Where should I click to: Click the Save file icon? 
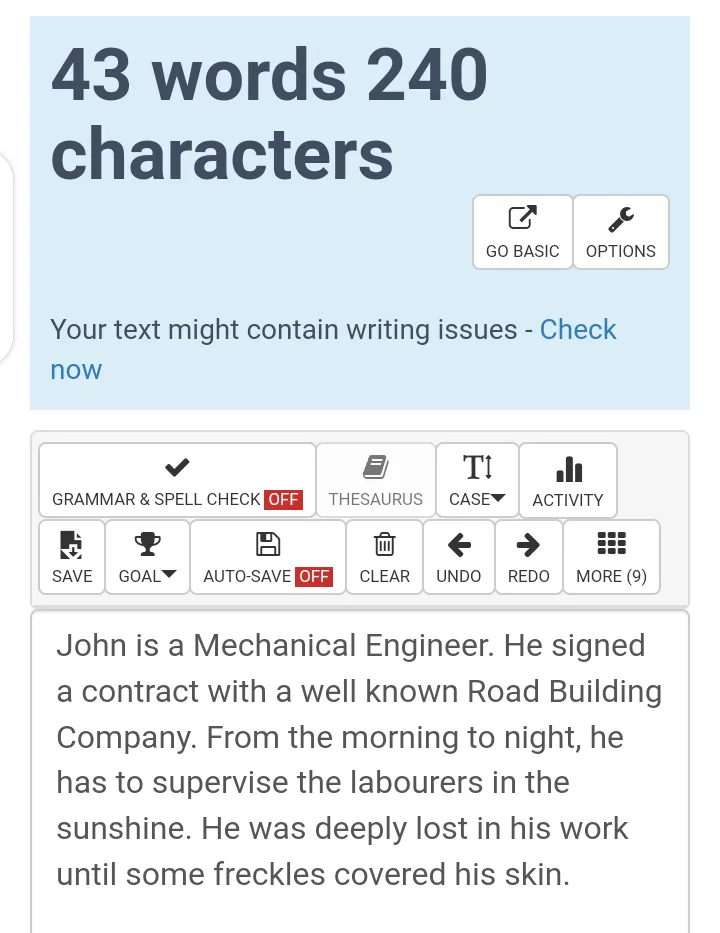(x=72, y=544)
